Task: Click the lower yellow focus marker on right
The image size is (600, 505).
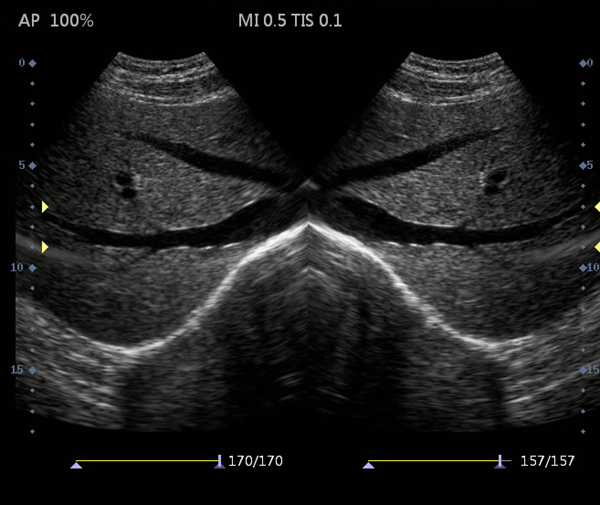Action: (x=597, y=246)
